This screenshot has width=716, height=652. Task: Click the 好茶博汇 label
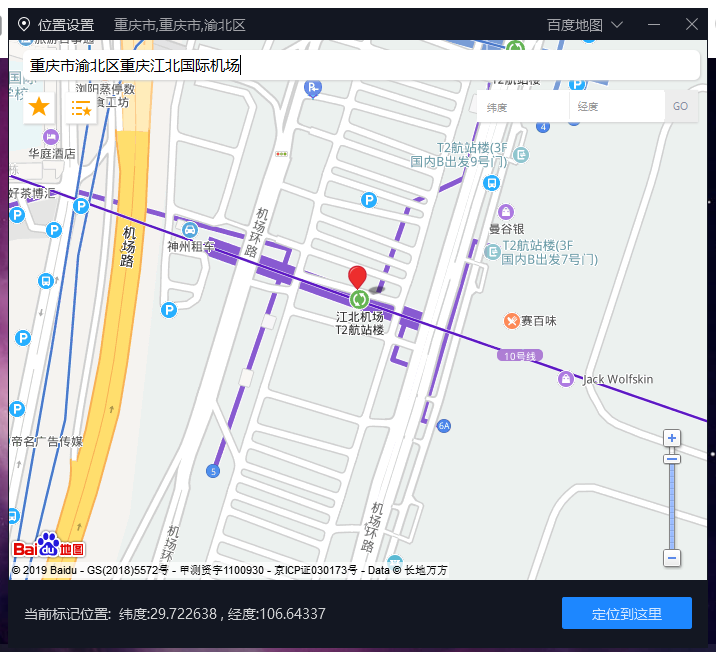[x=32, y=194]
